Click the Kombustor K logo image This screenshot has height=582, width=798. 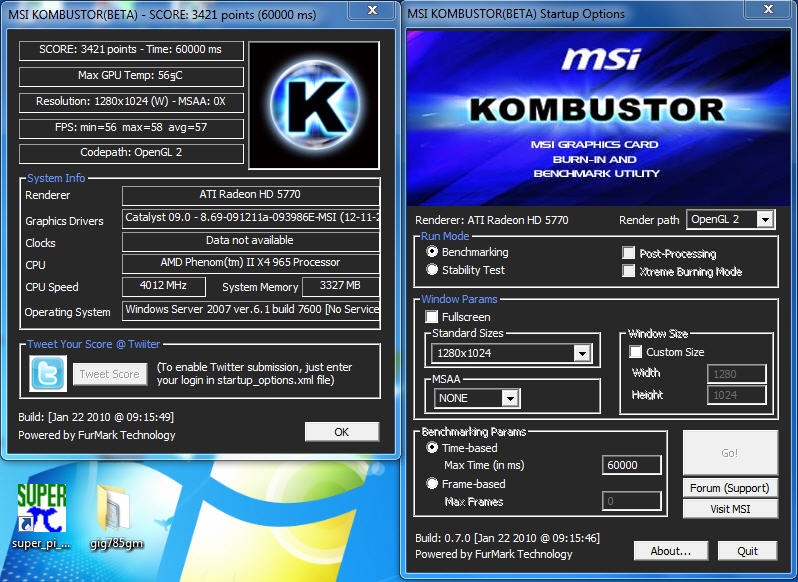(314, 105)
